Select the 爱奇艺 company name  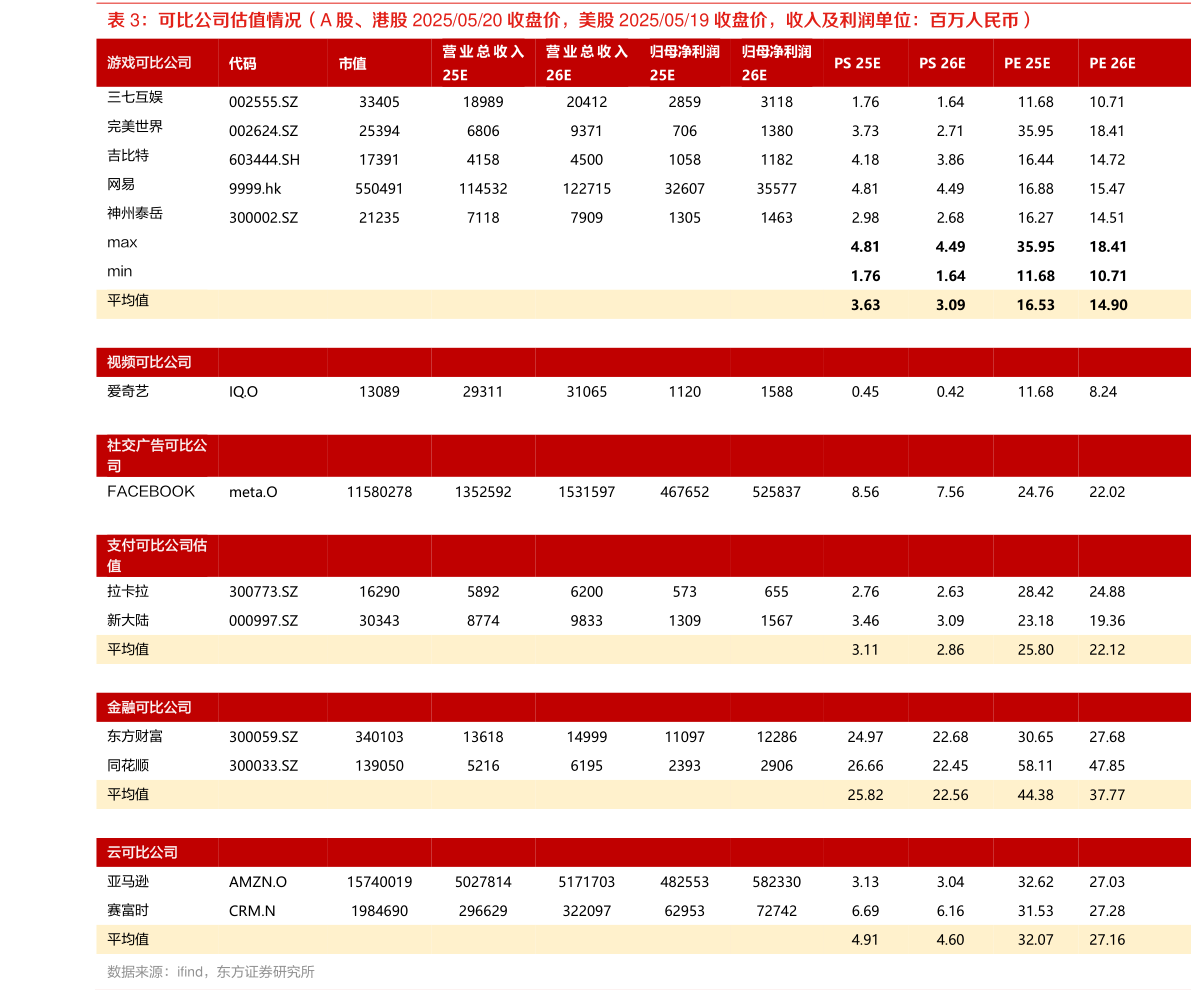pos(128,391)
